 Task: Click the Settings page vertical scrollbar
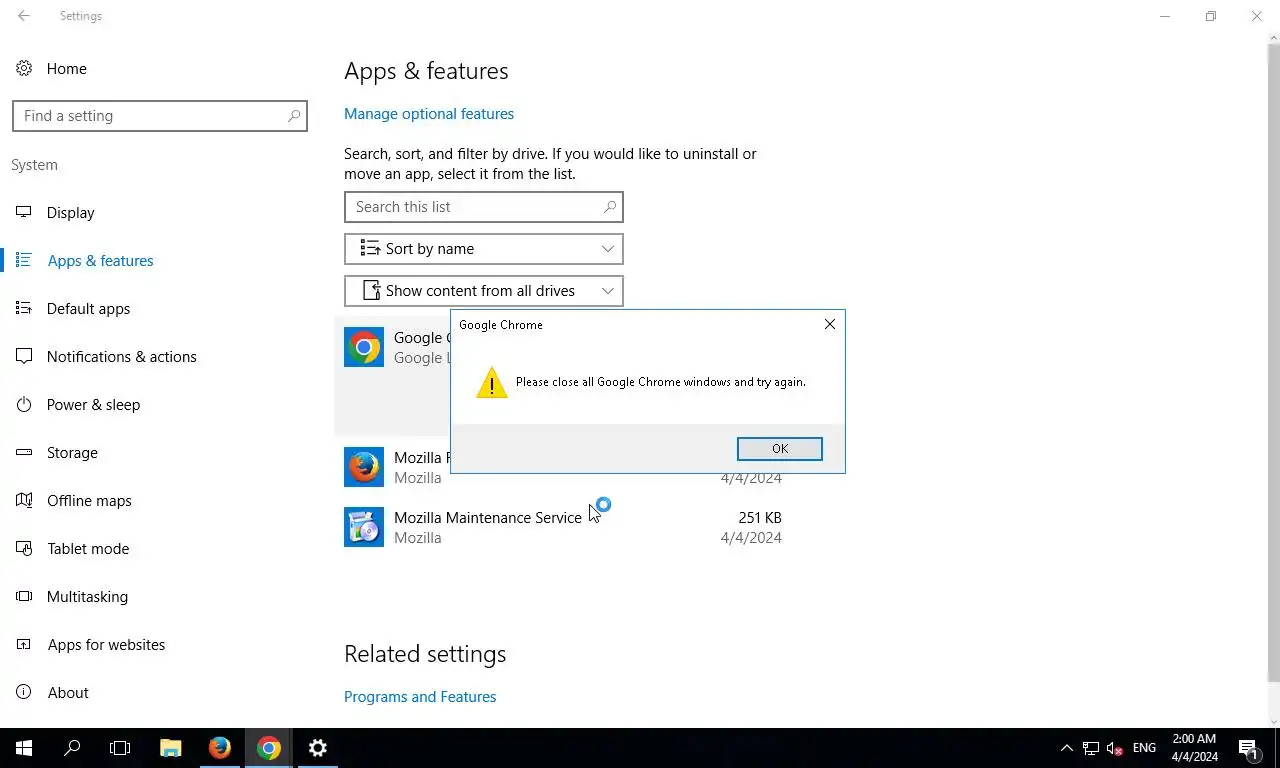point(1273,364)
